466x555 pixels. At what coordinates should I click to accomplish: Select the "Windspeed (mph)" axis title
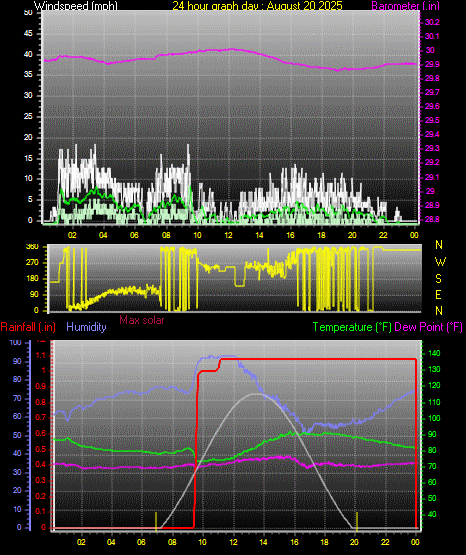(x=76, y=5)
